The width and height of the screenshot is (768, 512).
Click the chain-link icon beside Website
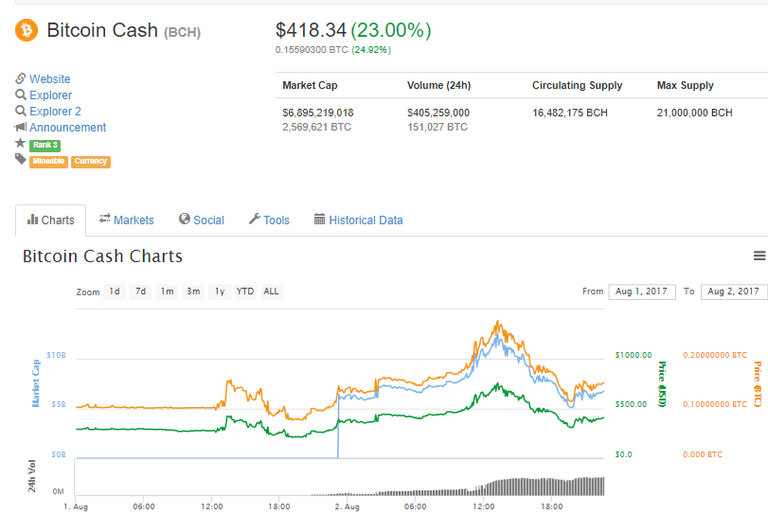click(21, 78)
